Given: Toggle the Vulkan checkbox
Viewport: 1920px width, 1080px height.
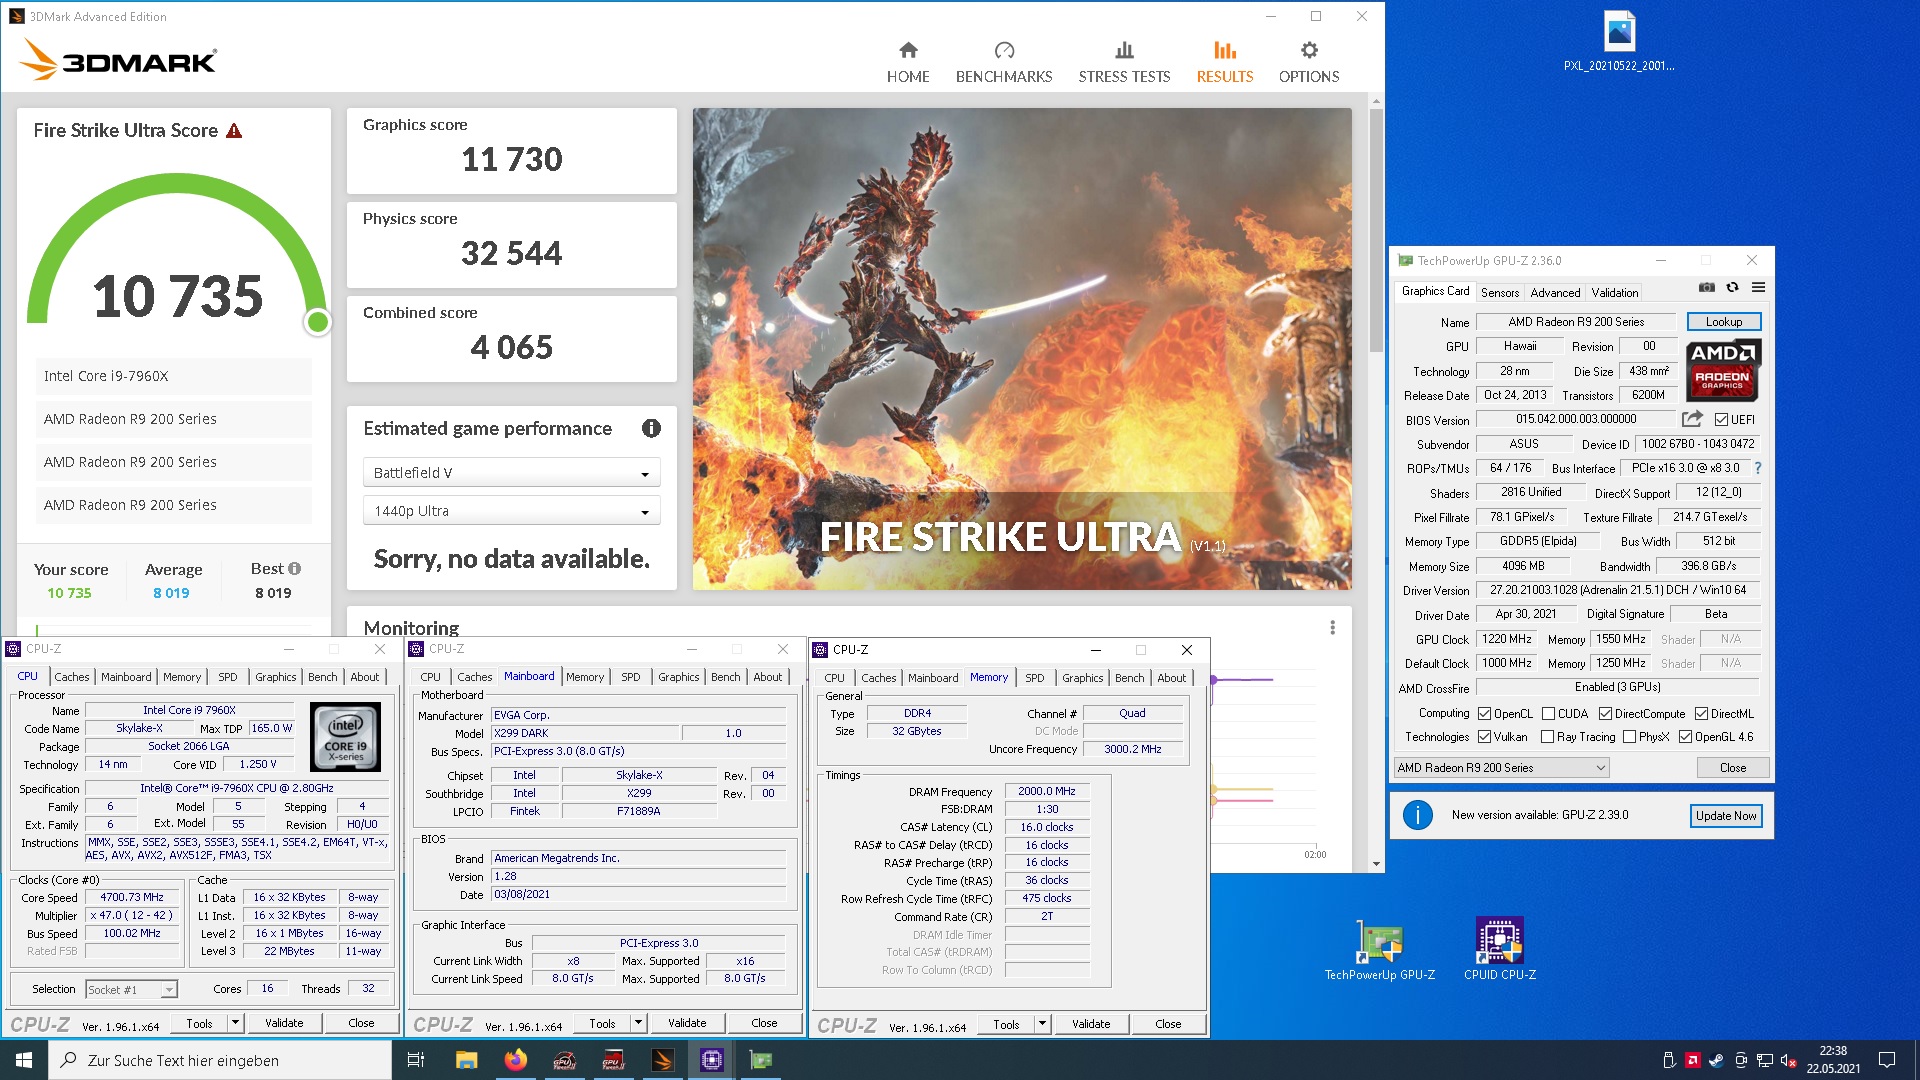Looking at the screenshot, I should (x=1484, y=737).
